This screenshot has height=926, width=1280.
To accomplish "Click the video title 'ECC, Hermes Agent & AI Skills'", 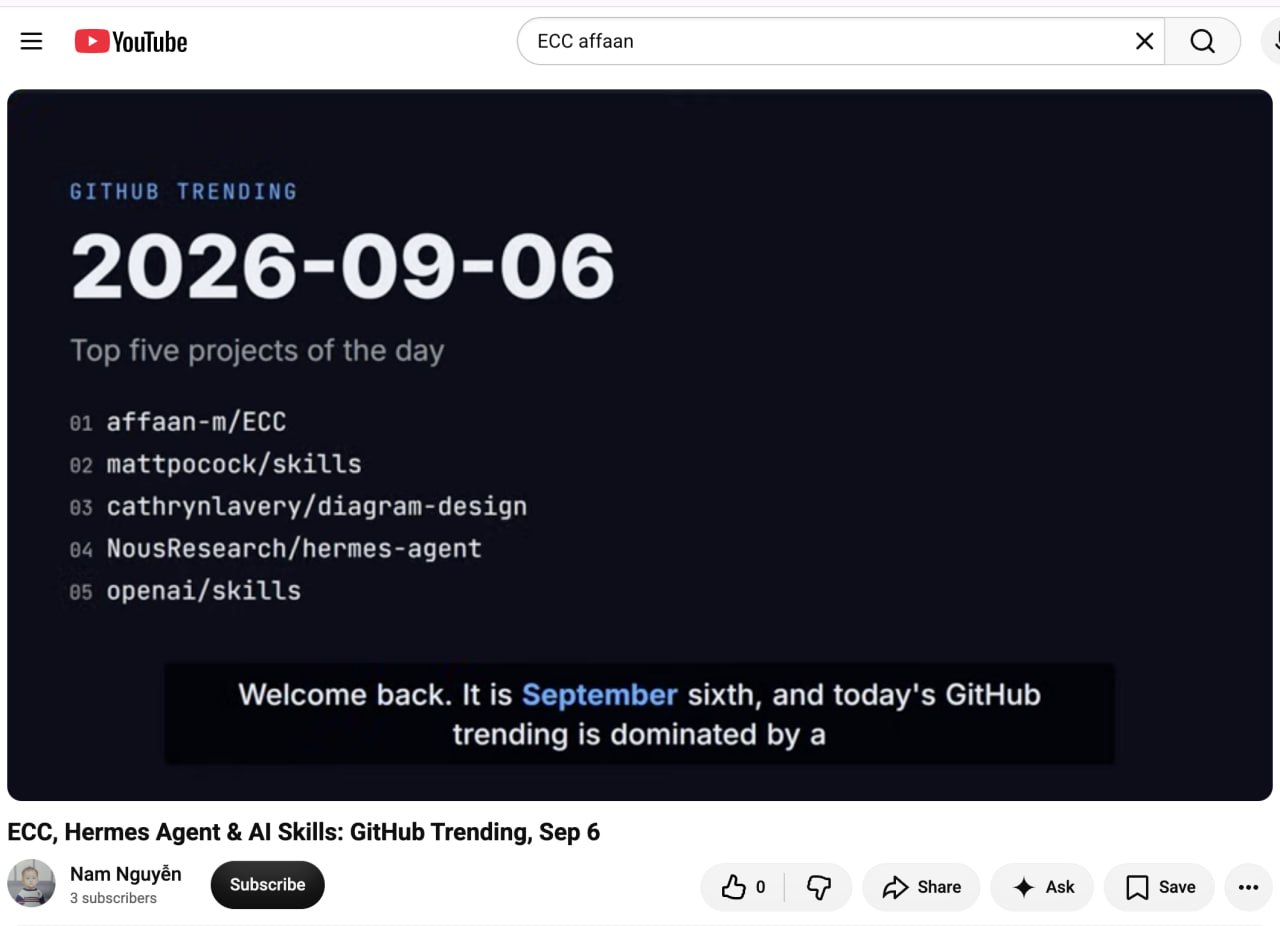I will point(303,832).
